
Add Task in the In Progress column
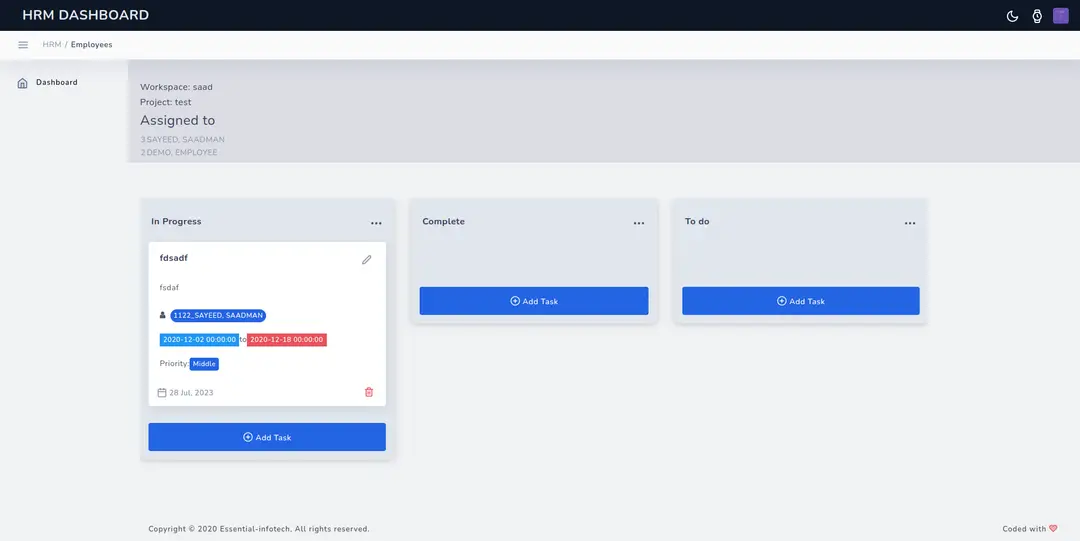tap(267, 437)
